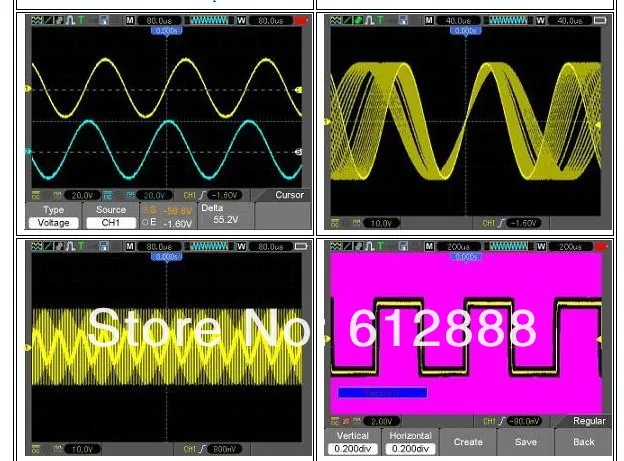The image size is (624, 461).
Task: Click the floppy disk icon in the 40.0us scope toolbar
Action: point(403,20)
